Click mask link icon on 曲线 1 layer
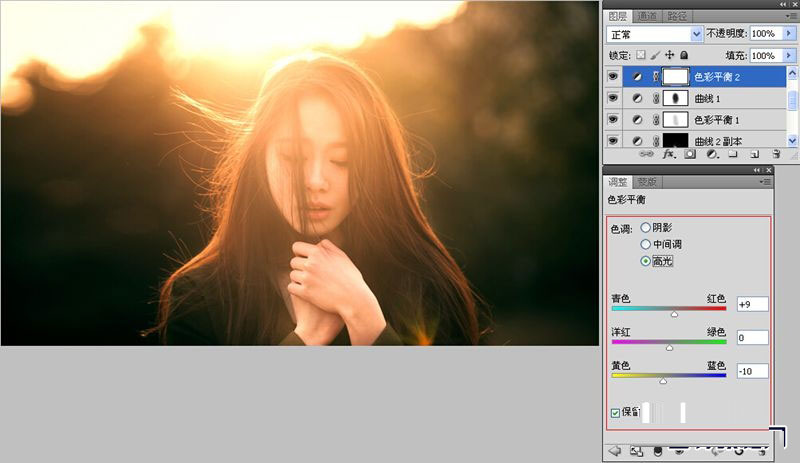The width and height of the screenshot is (800, 463). 656,98
